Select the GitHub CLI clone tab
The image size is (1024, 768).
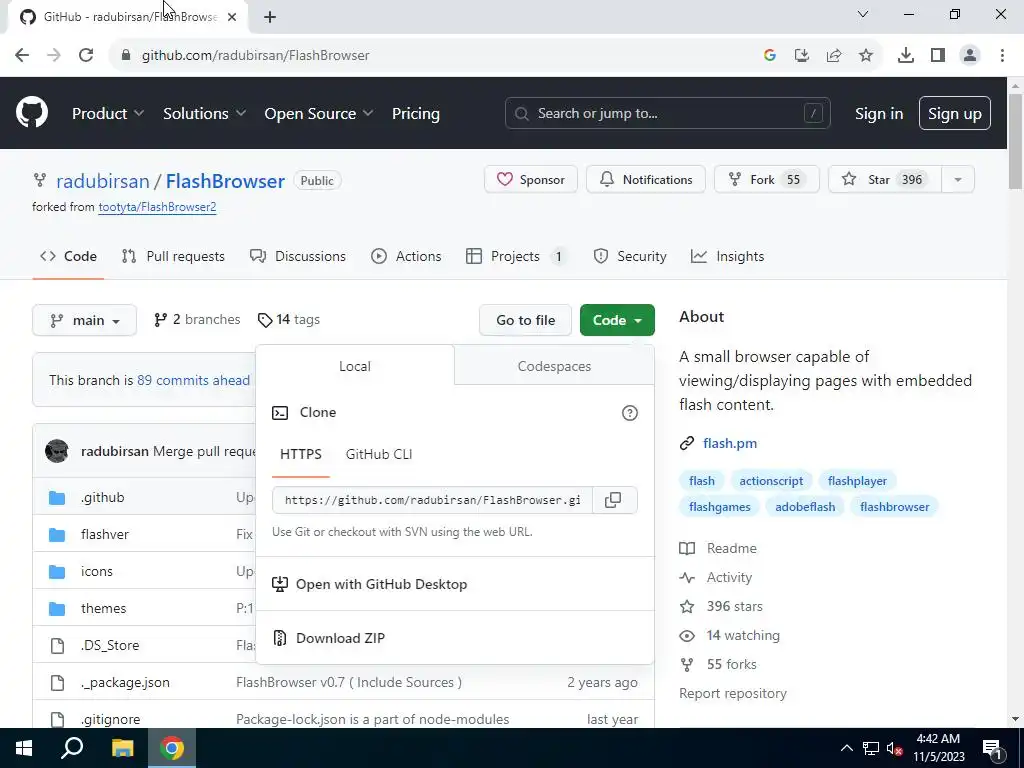click(x=379, y=455)
